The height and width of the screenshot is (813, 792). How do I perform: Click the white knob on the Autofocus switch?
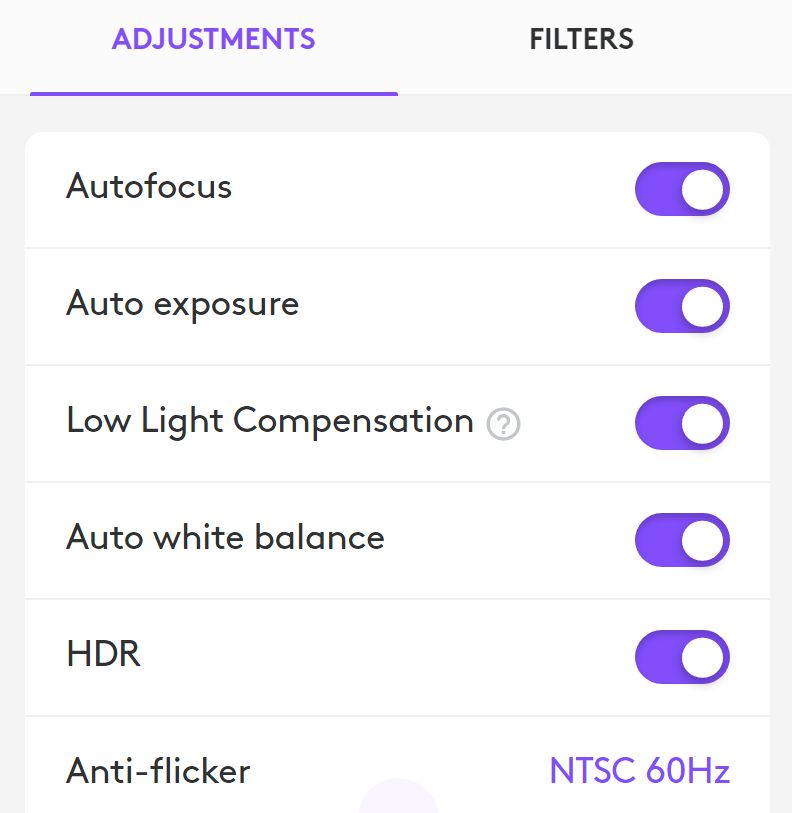702,189
